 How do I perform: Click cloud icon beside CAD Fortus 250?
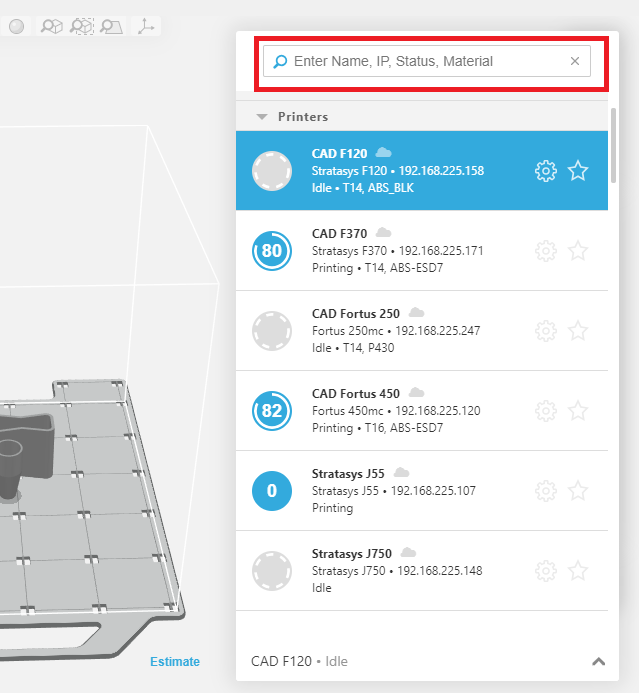[x=416, y=312]
